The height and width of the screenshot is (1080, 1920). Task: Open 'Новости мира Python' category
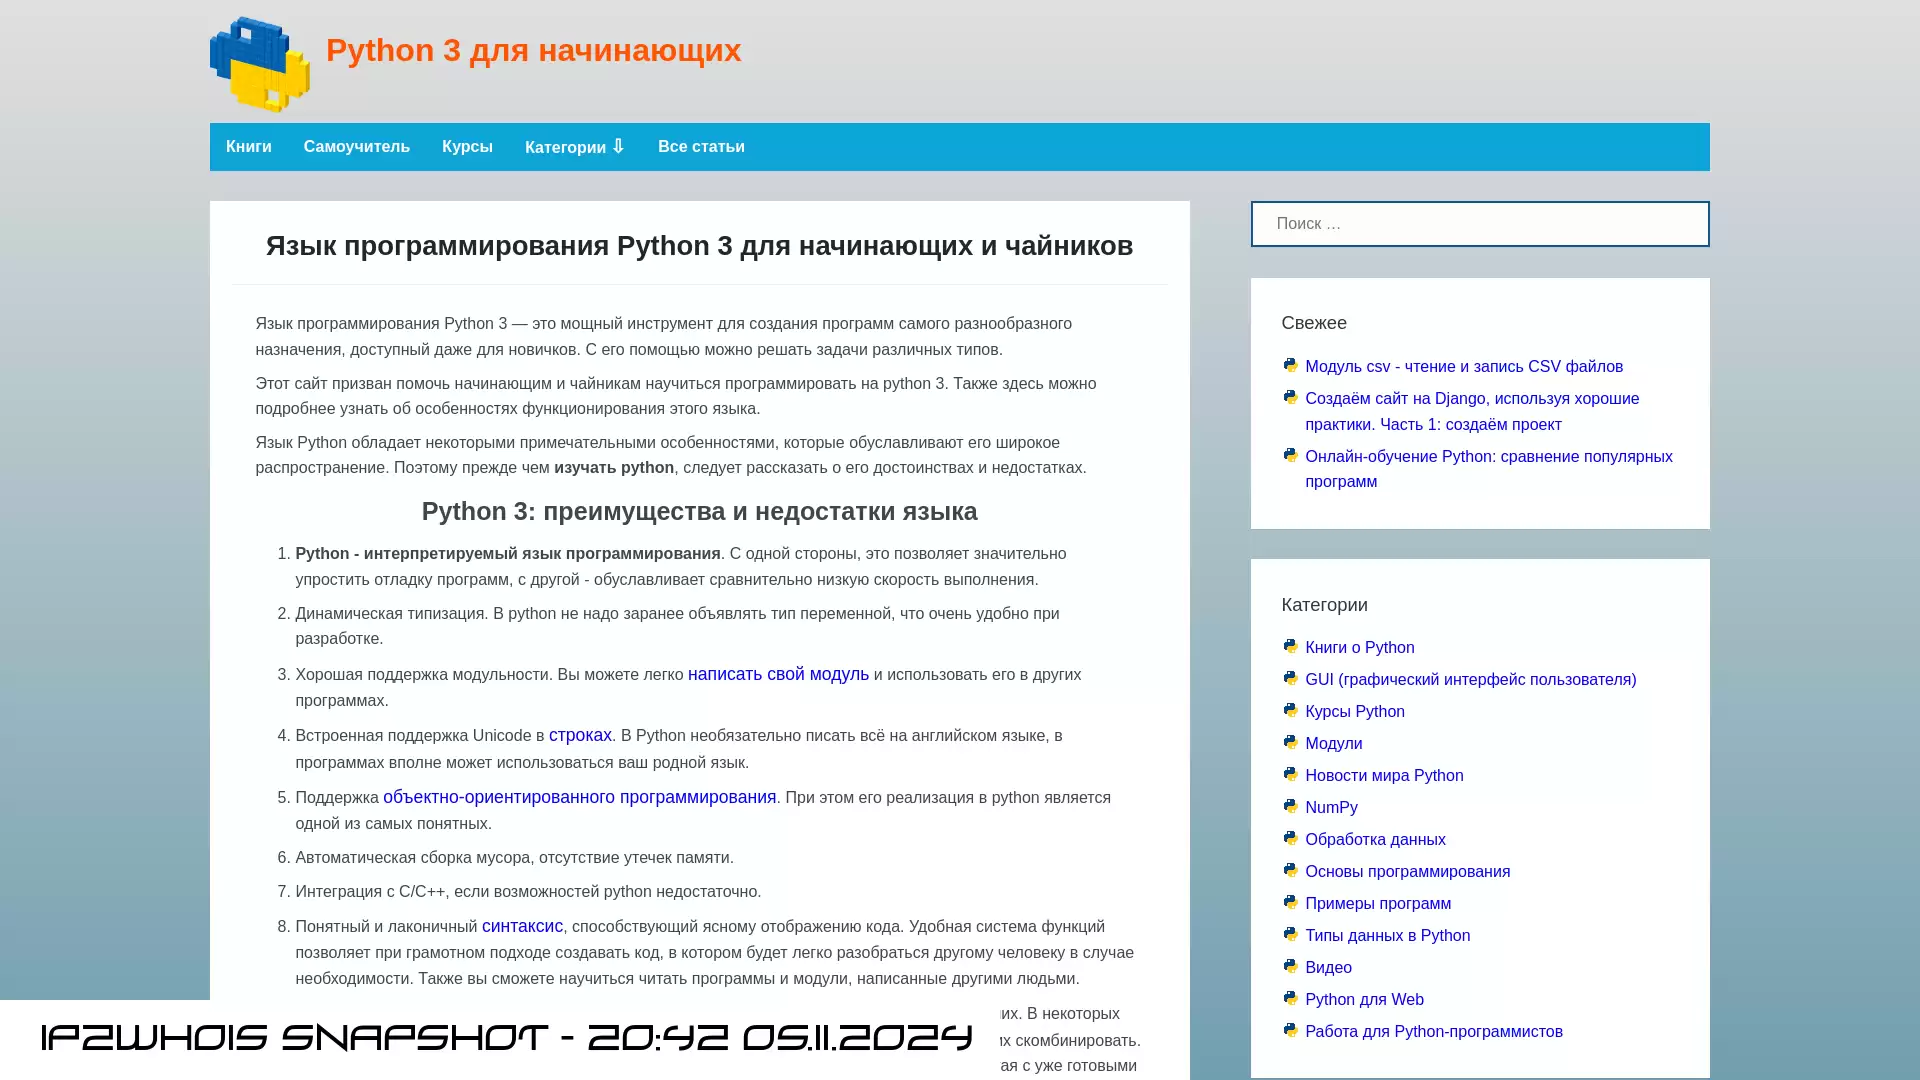point(1384,776)
